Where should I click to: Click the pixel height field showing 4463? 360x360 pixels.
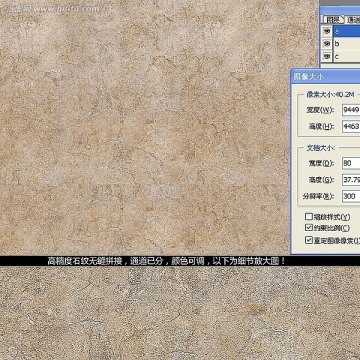point(351,126)
